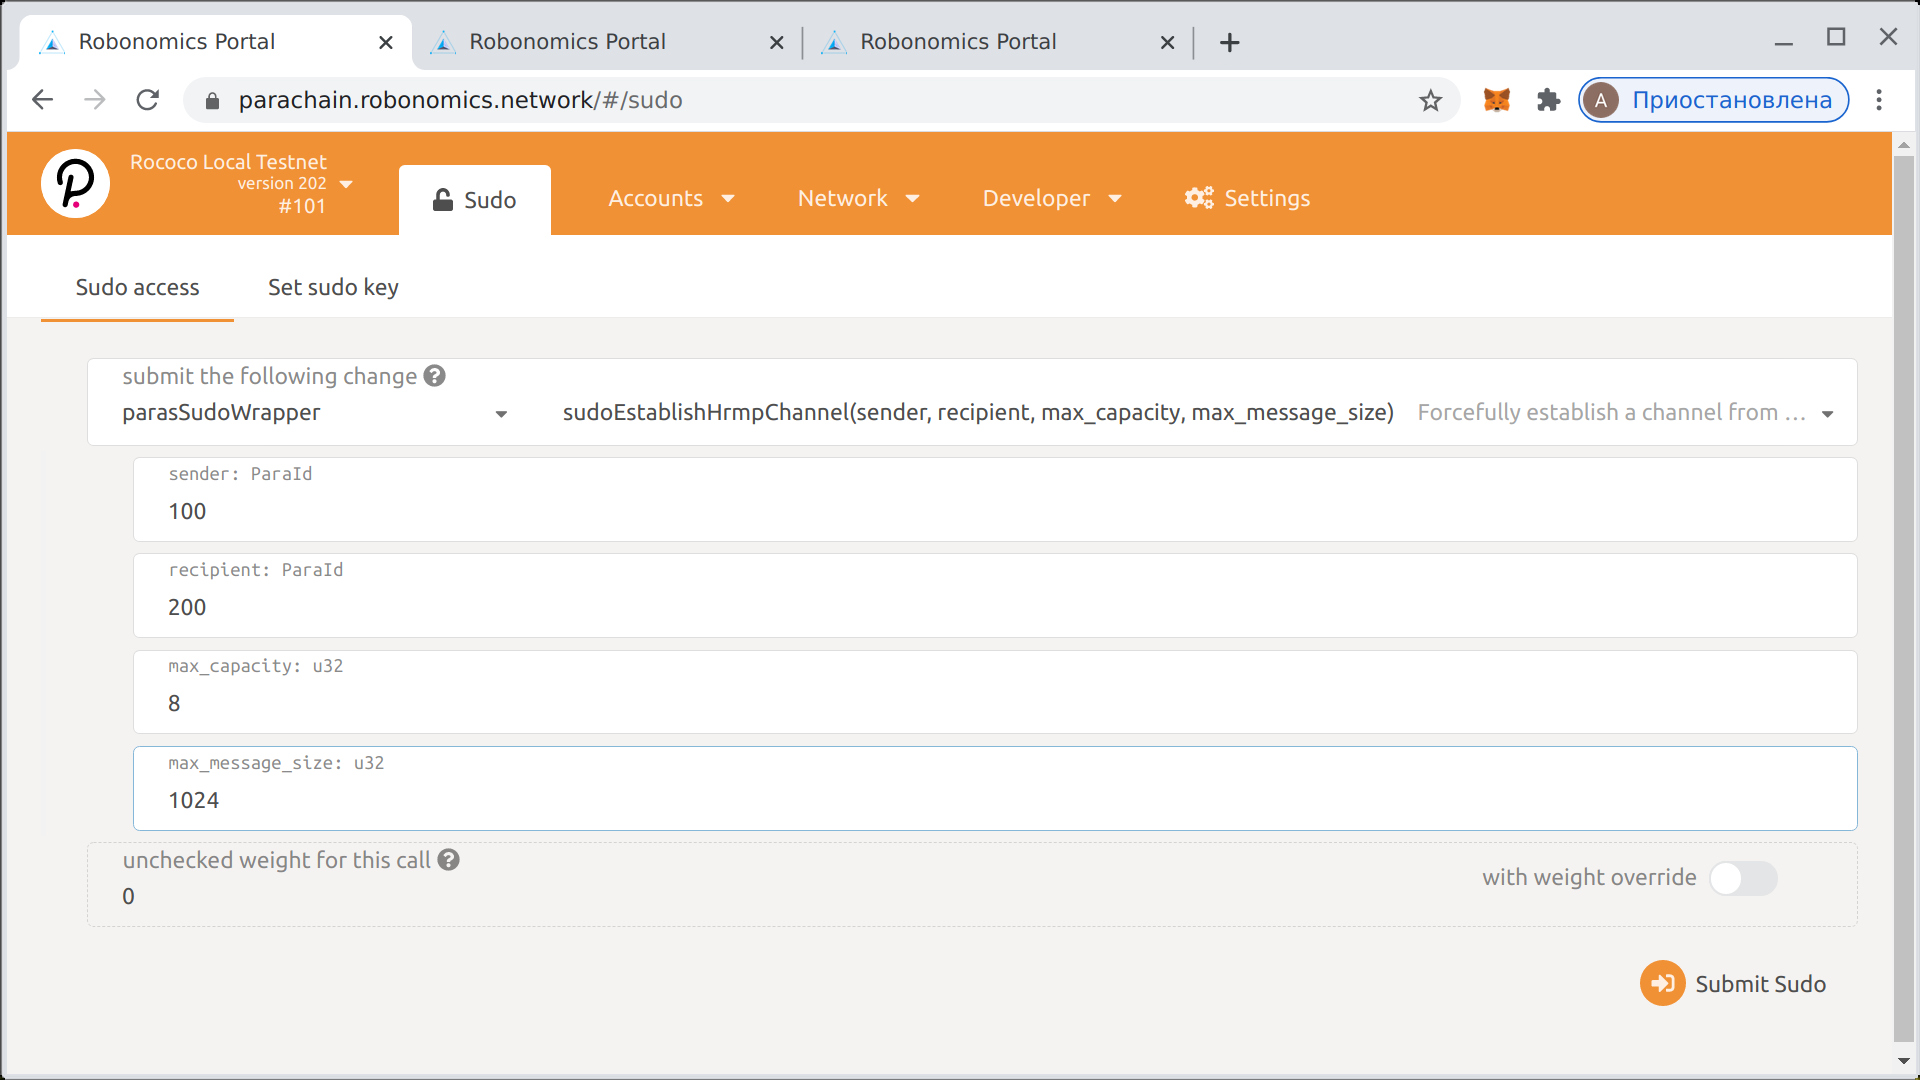This screenshot has width=1920, height=1080.
Task: Click the address bar URL
Action: coord(460,100)
